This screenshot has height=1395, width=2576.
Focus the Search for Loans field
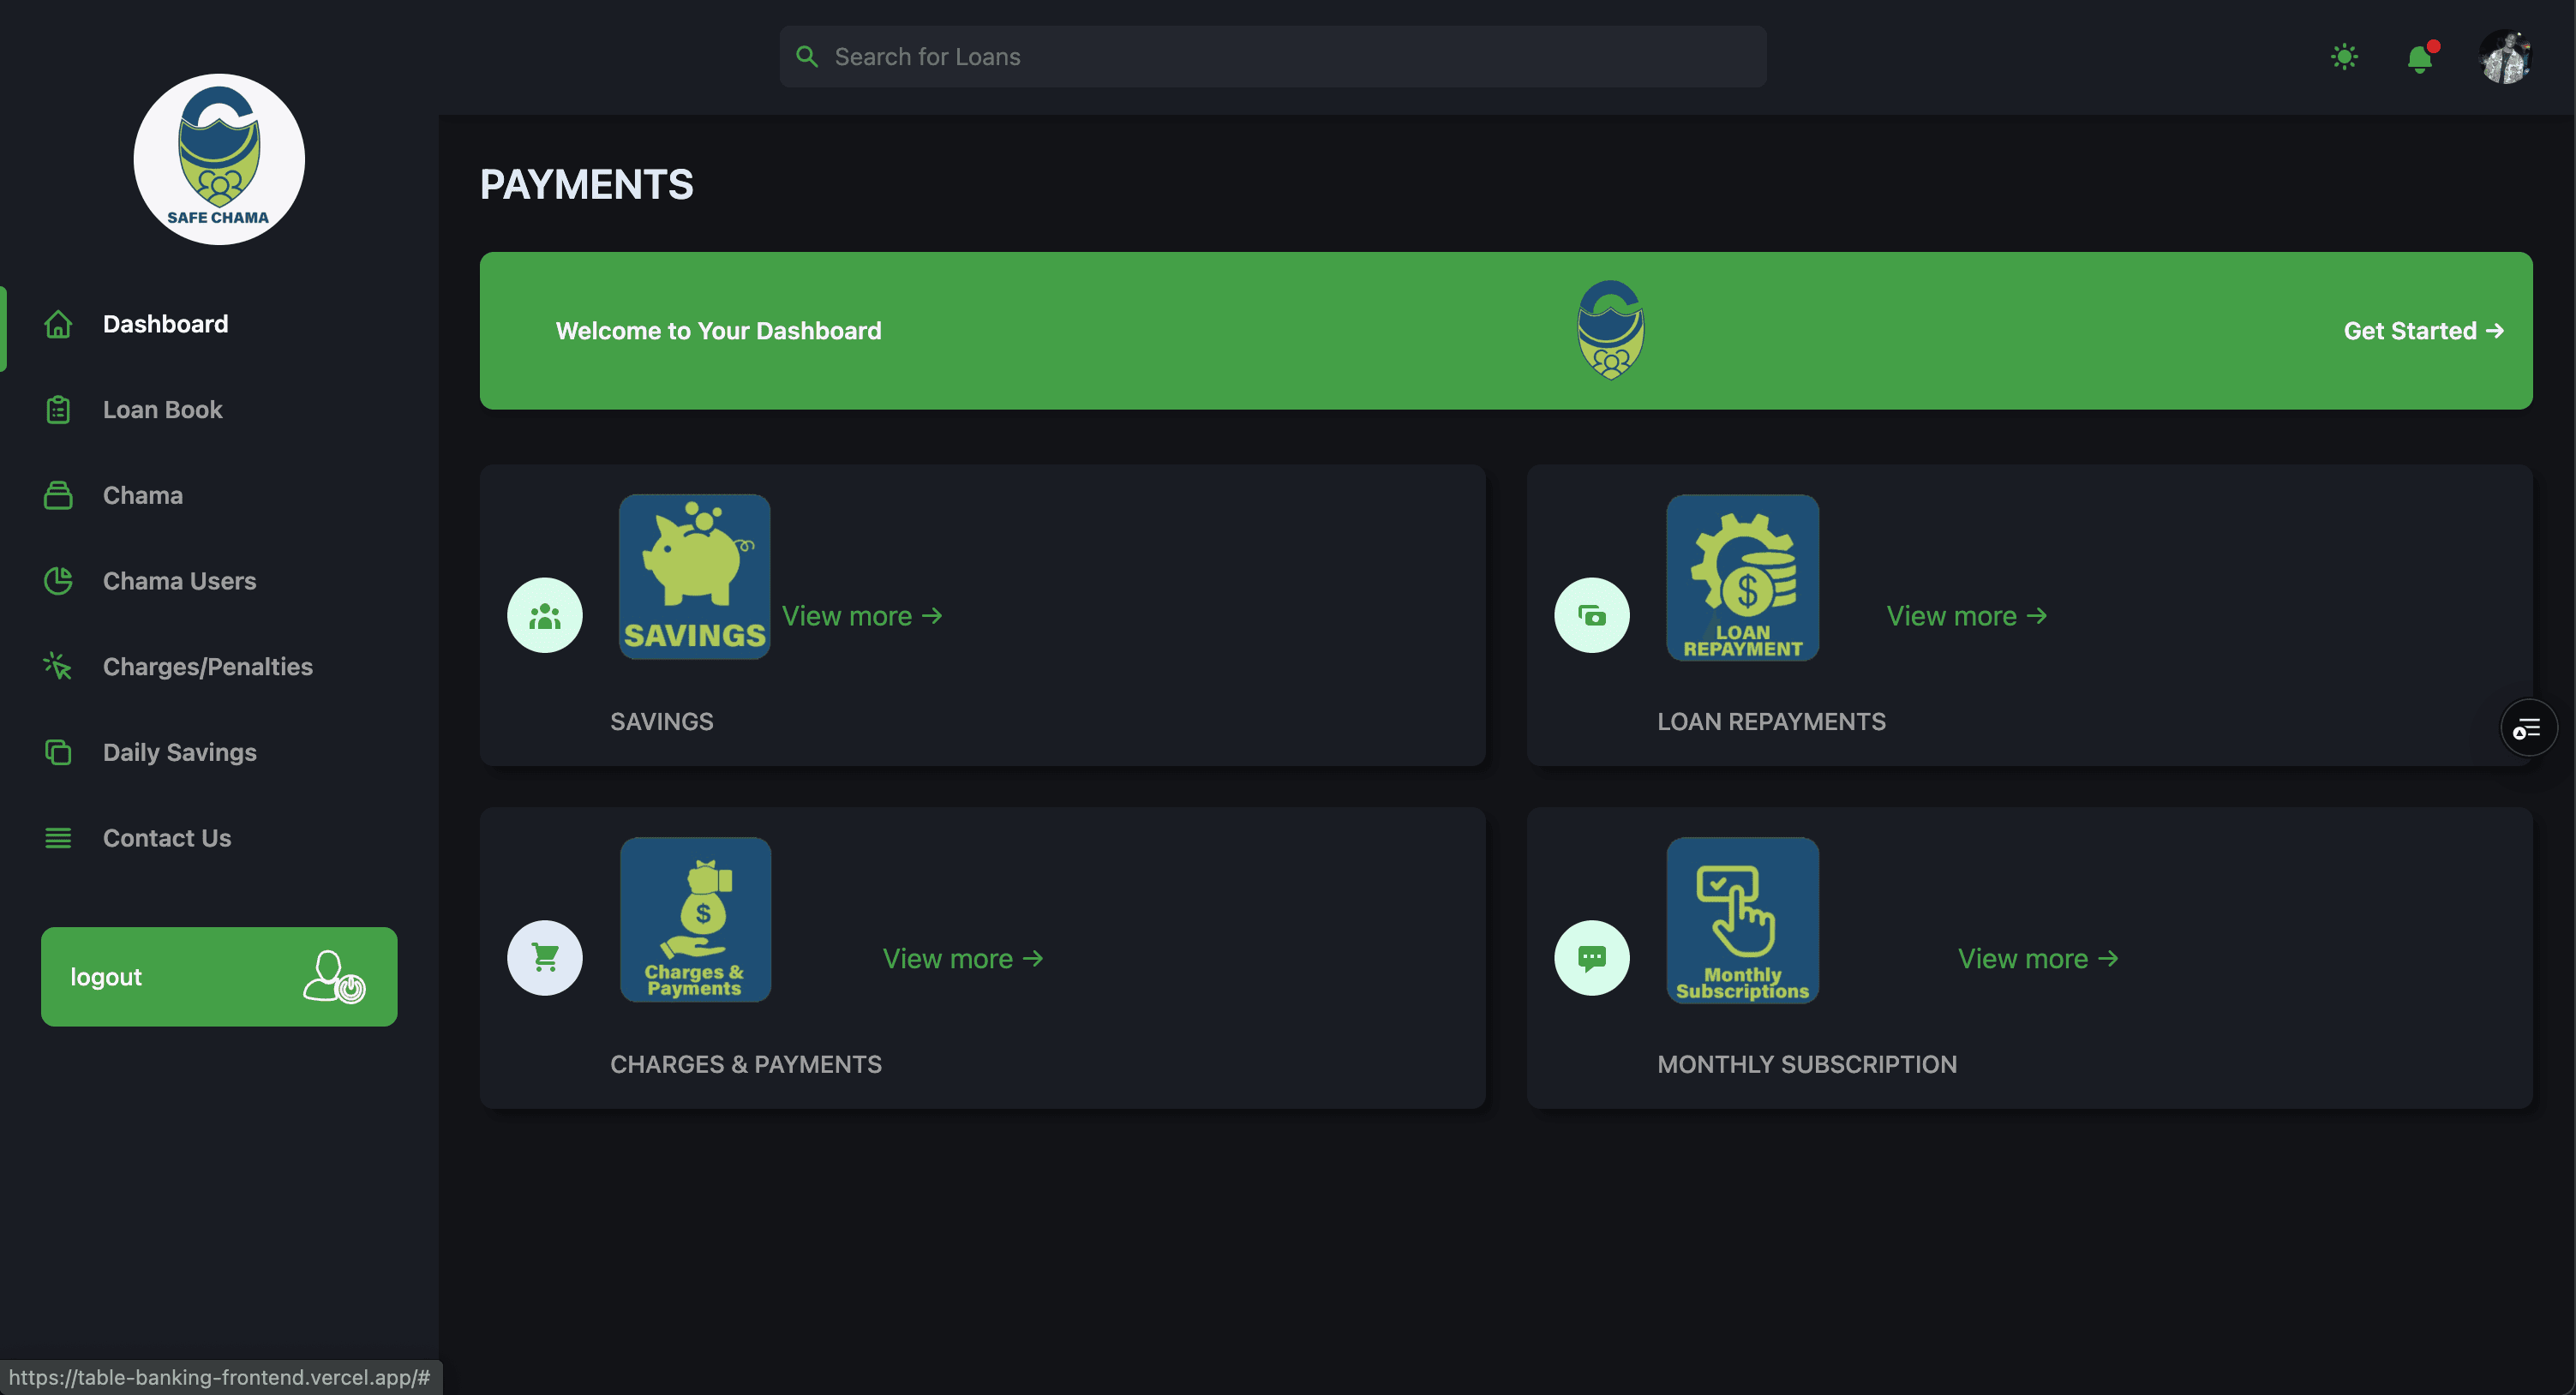[x=1272, y=57]
